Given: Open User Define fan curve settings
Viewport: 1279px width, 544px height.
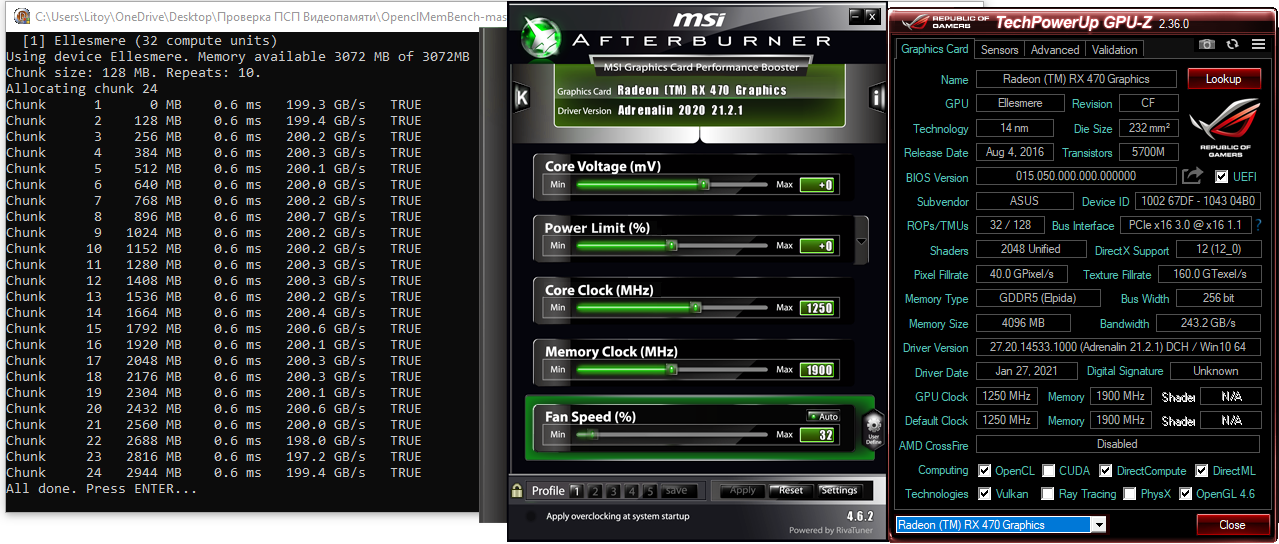Looking at the screenshot, I should 872,430.
